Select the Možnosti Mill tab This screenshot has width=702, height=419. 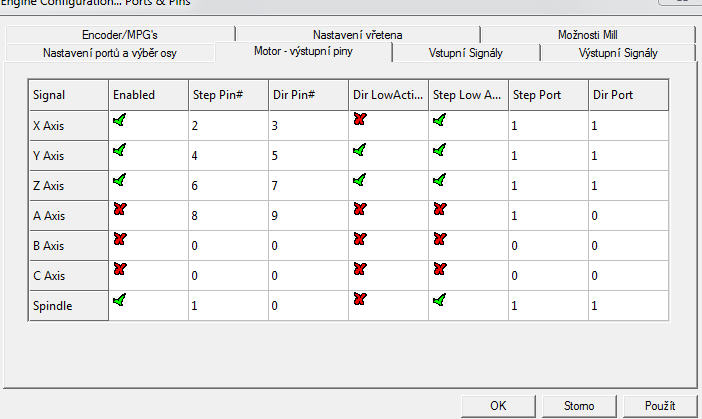coord(594,35)
